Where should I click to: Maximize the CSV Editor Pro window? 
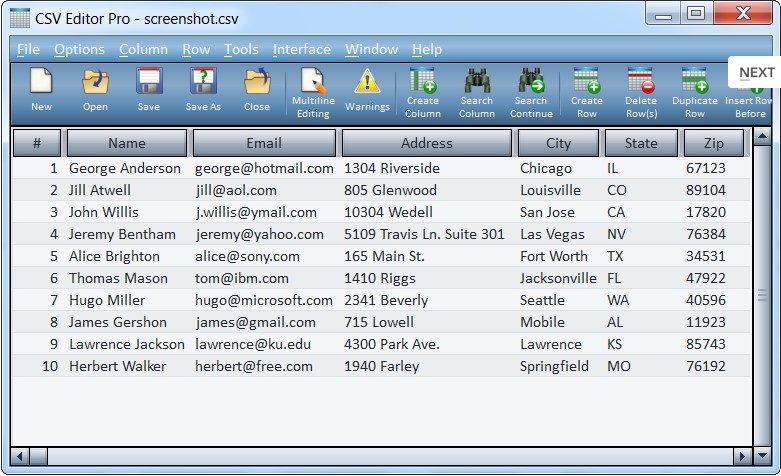(696, 12)
